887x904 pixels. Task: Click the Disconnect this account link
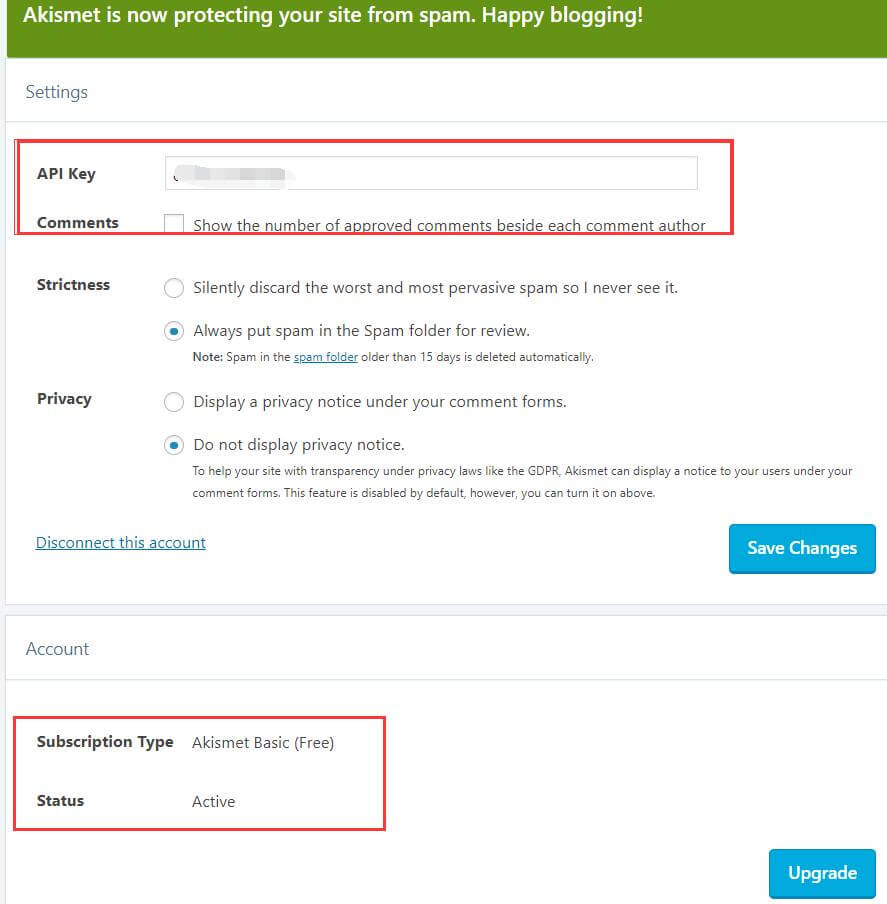click(121, 543)
